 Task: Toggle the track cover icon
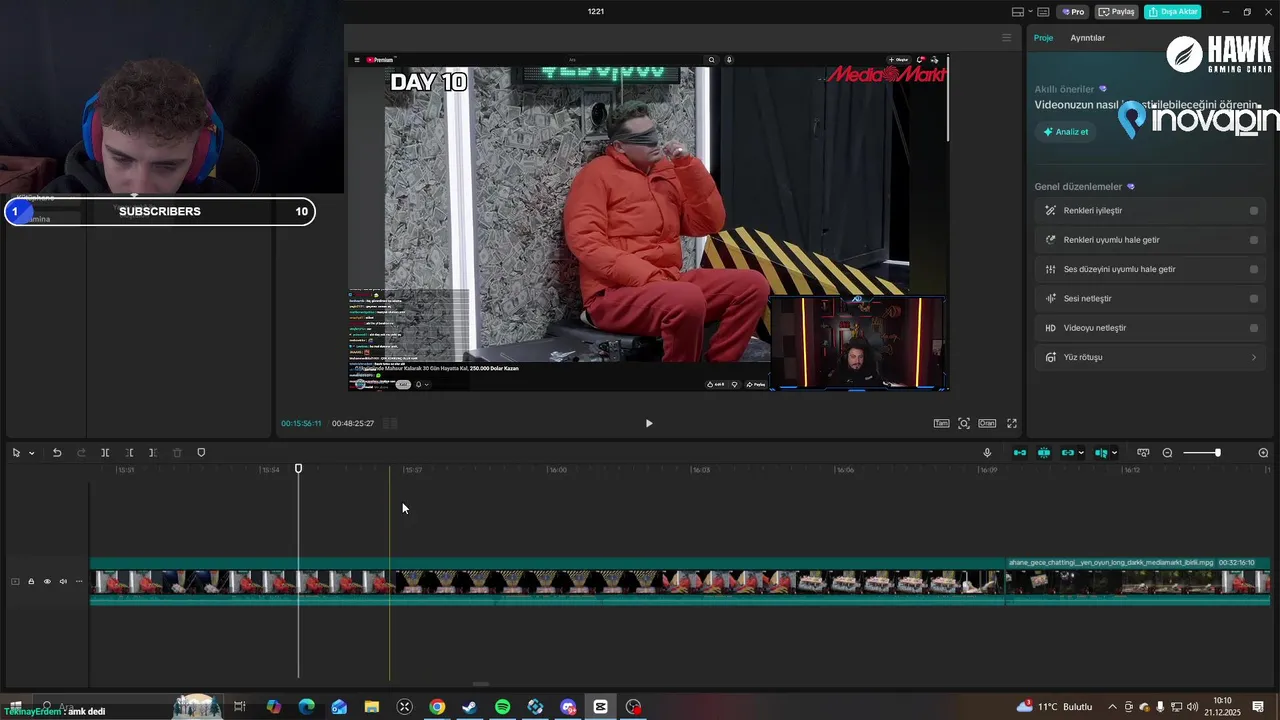click(15, 582)
